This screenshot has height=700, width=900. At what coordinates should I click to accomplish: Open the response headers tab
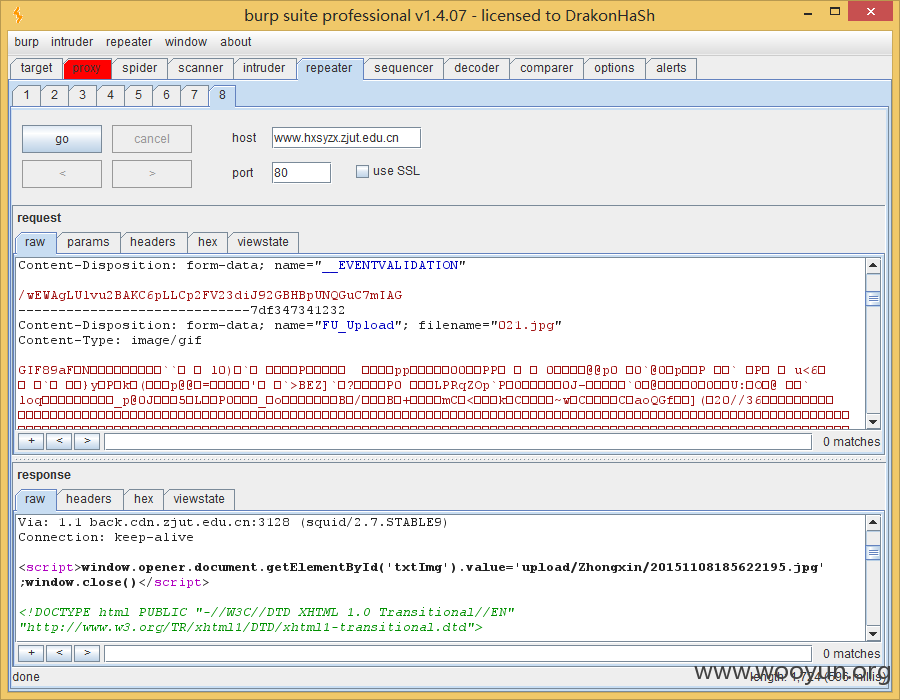click(88, 499)
